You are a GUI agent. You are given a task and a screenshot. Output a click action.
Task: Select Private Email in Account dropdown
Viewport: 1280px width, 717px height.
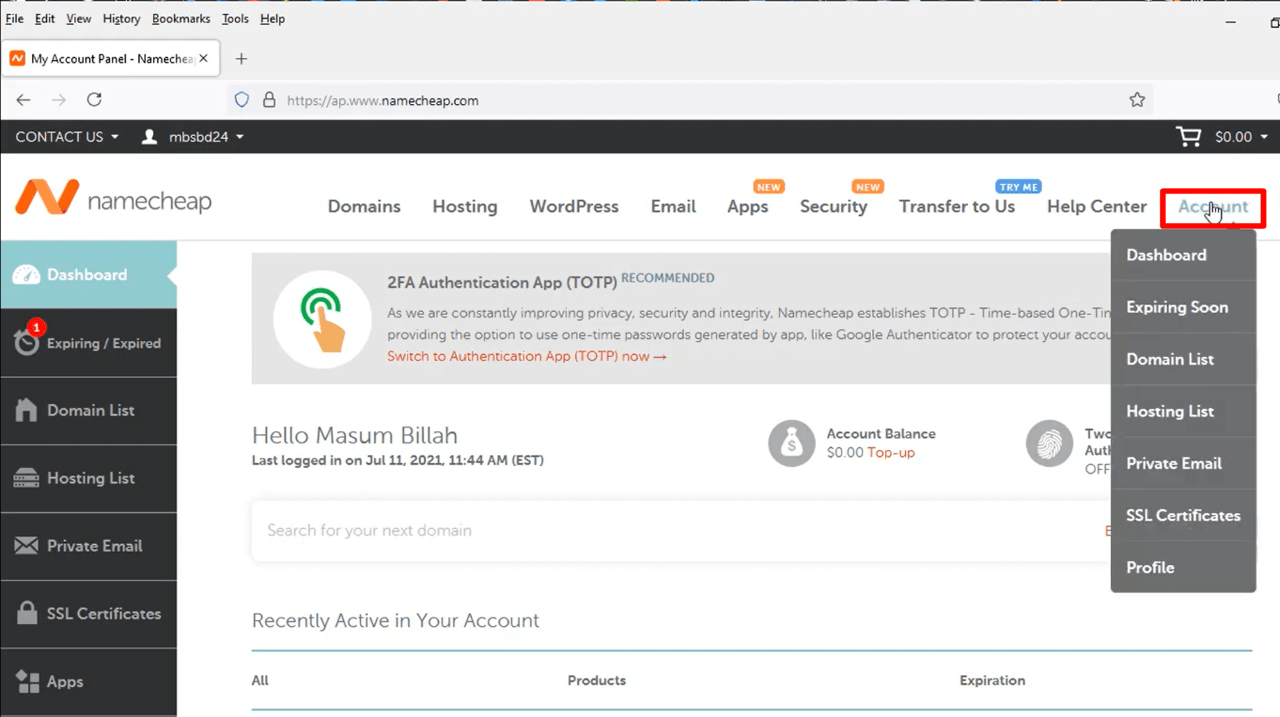point(1183,463)
